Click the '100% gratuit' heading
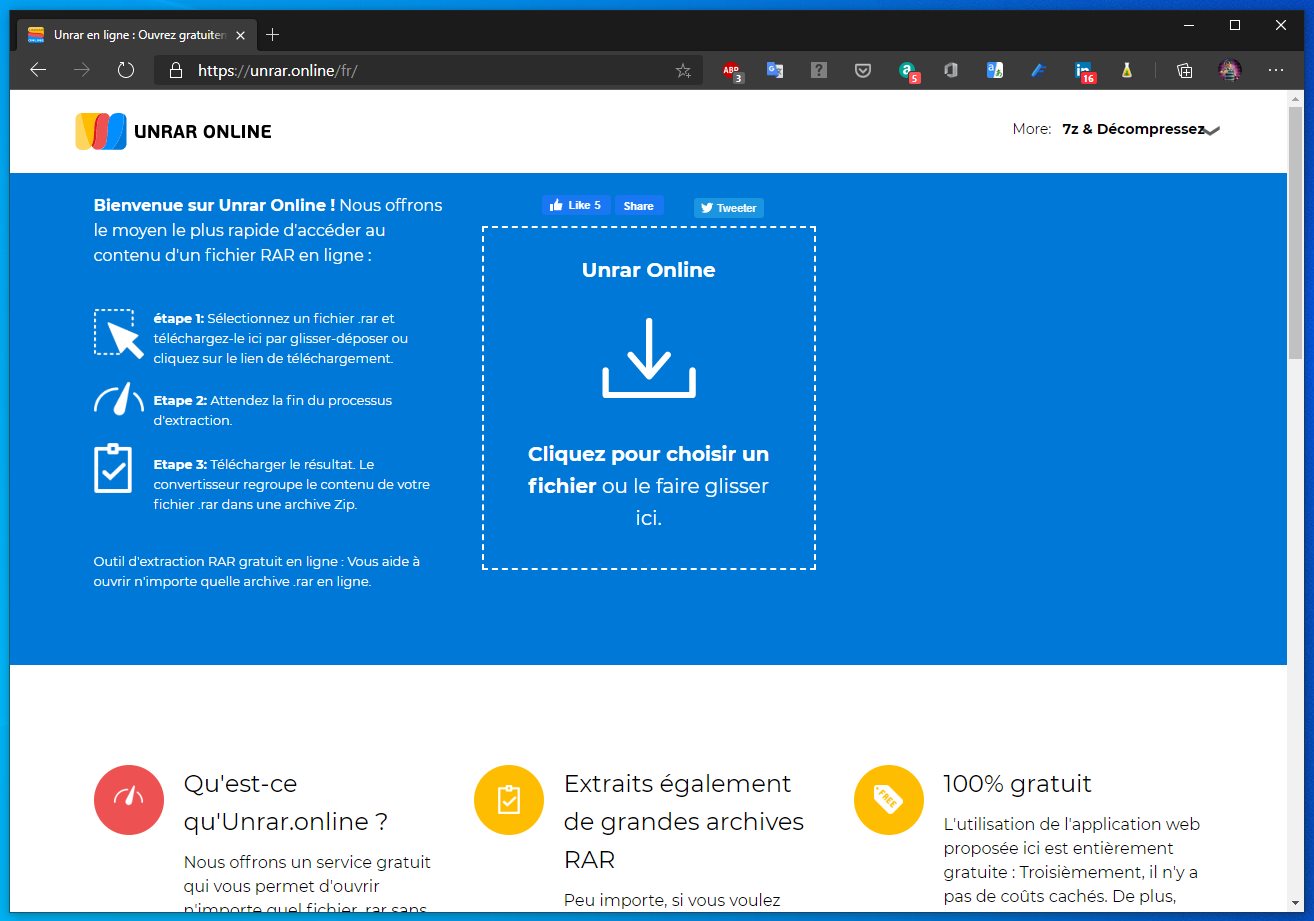Screen dimensions: 1314x921 (x=1017, y=784)
